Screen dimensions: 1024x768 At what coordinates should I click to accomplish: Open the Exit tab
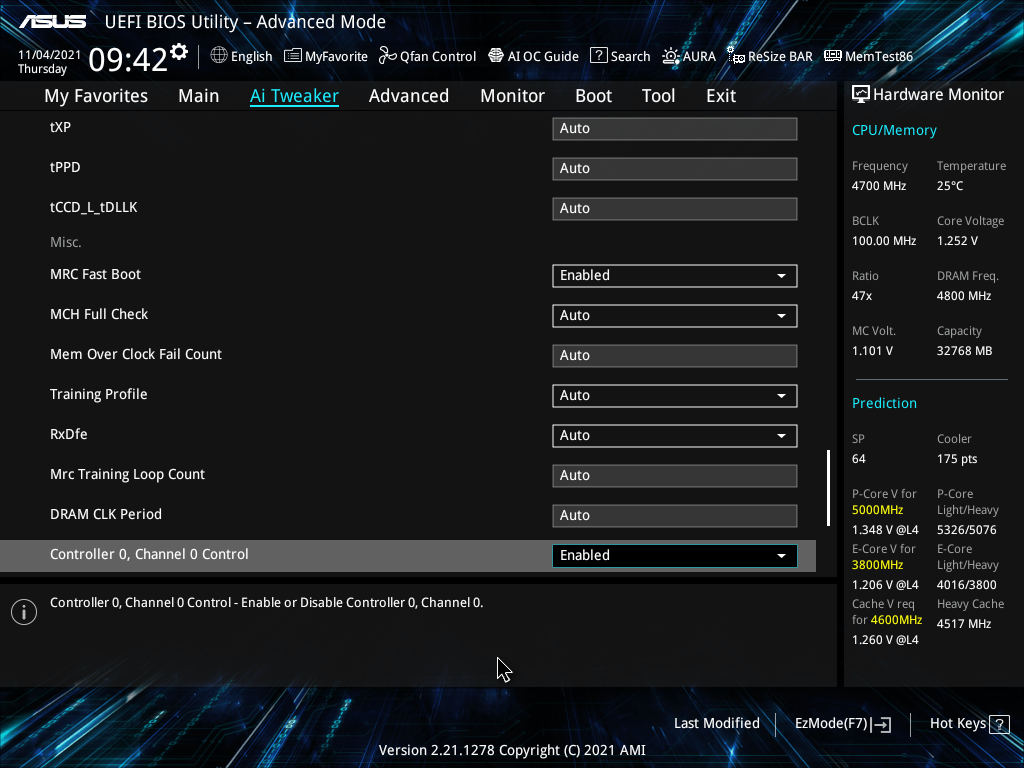point(721,96)
